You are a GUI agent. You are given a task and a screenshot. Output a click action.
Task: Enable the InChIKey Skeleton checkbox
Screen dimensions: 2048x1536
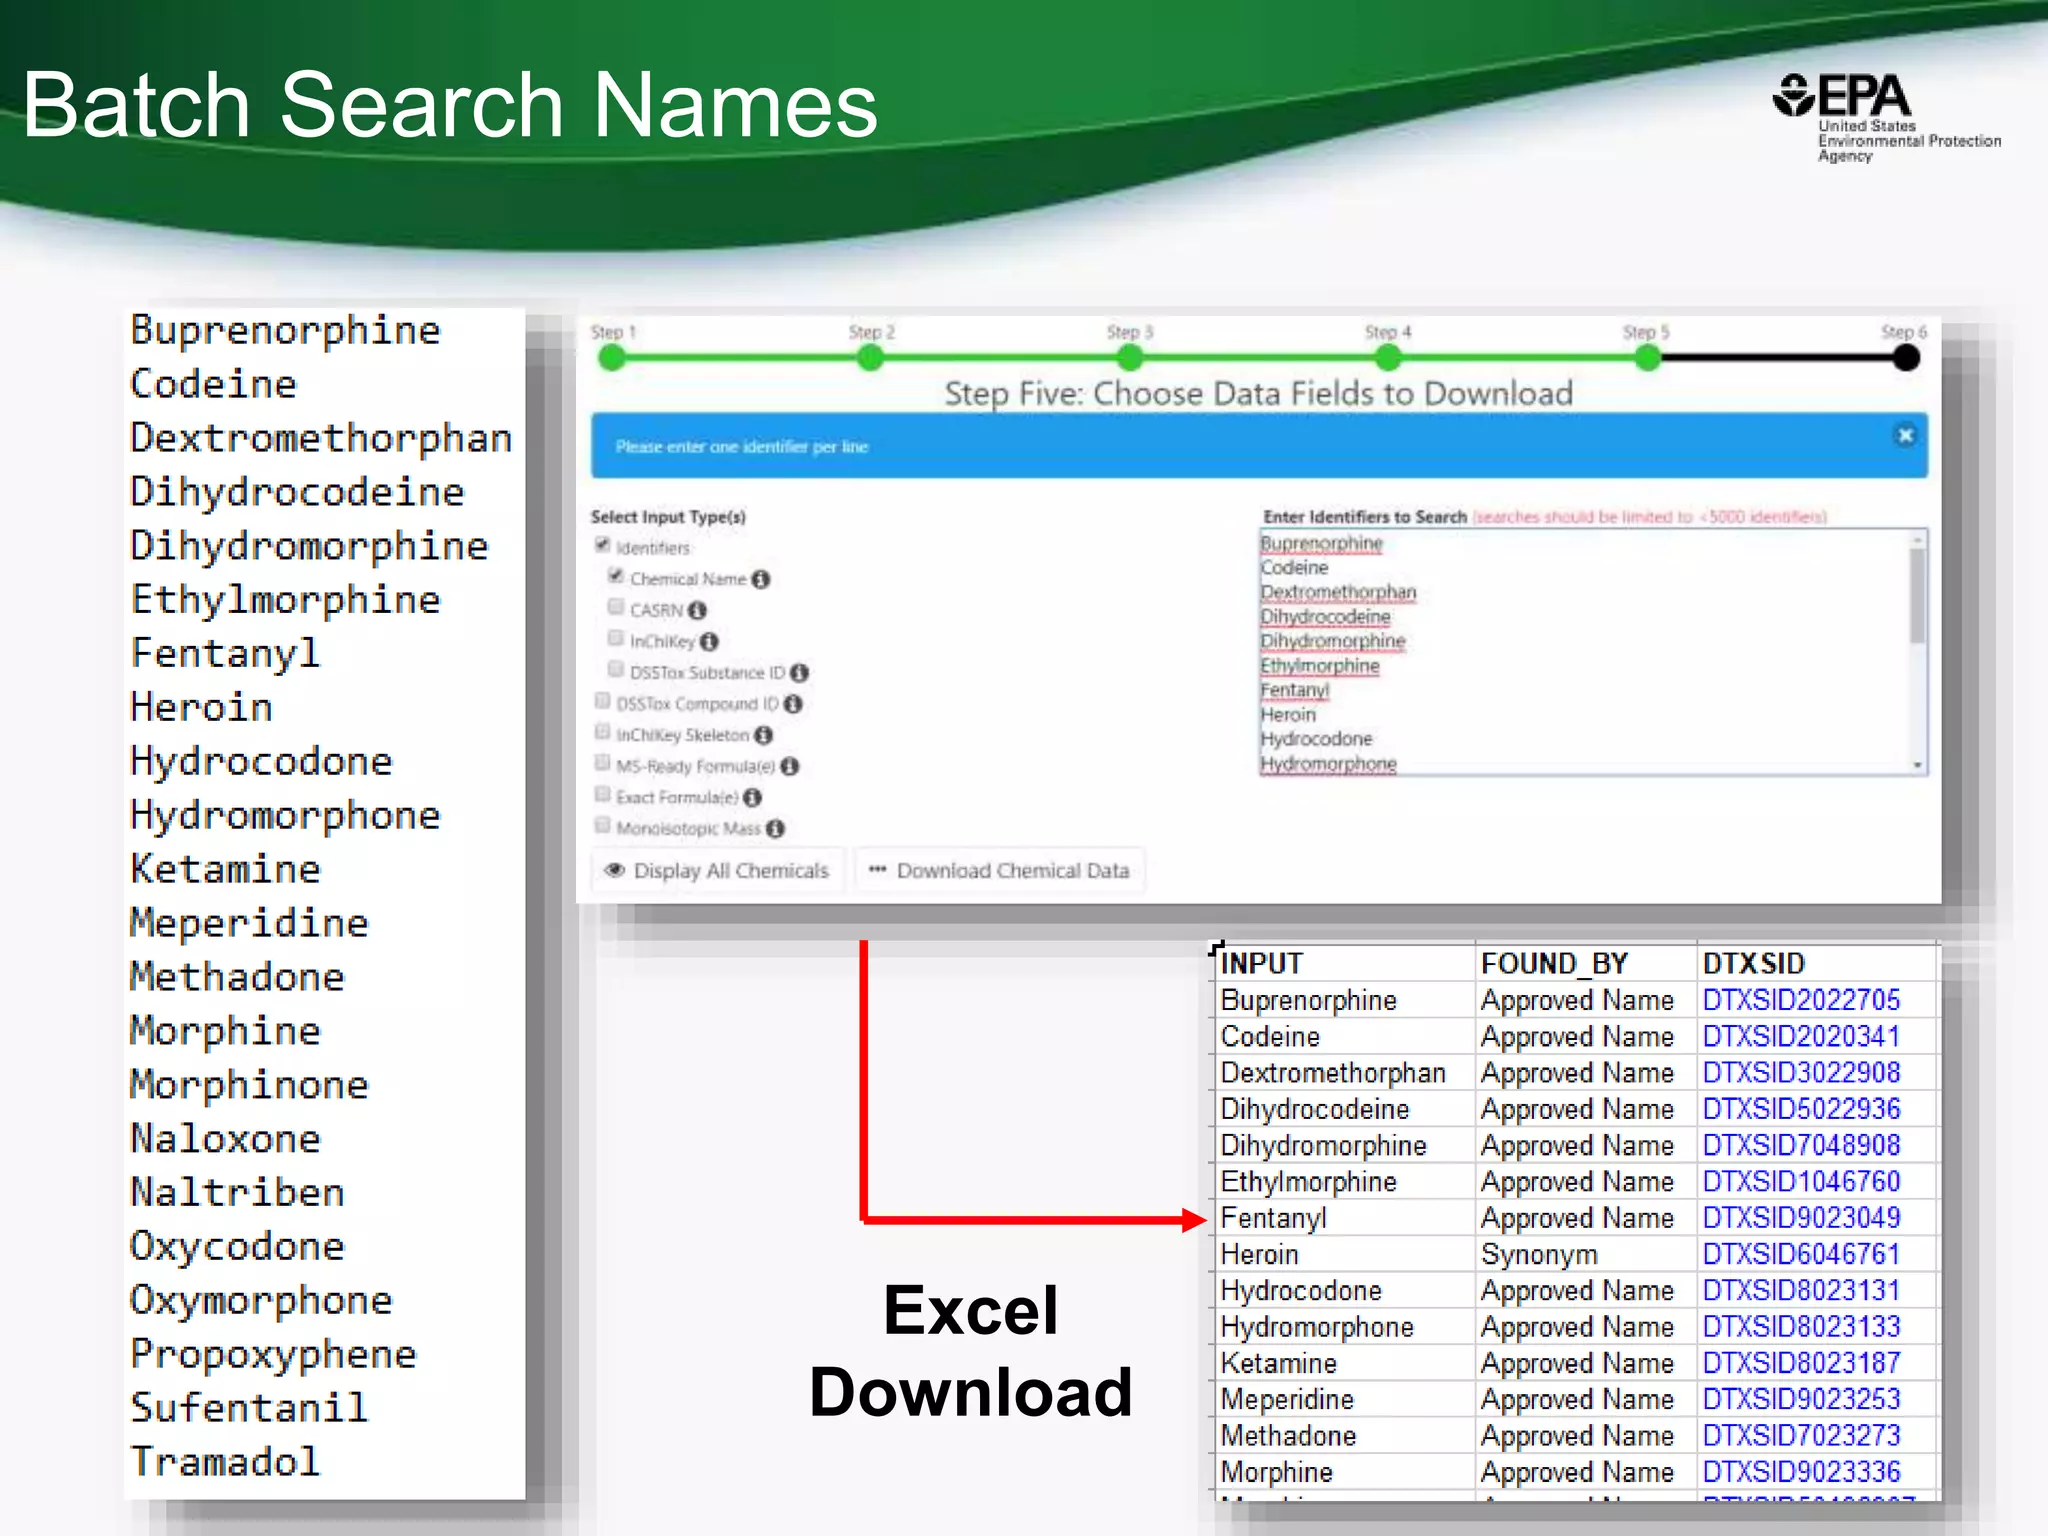coord(603,732)
